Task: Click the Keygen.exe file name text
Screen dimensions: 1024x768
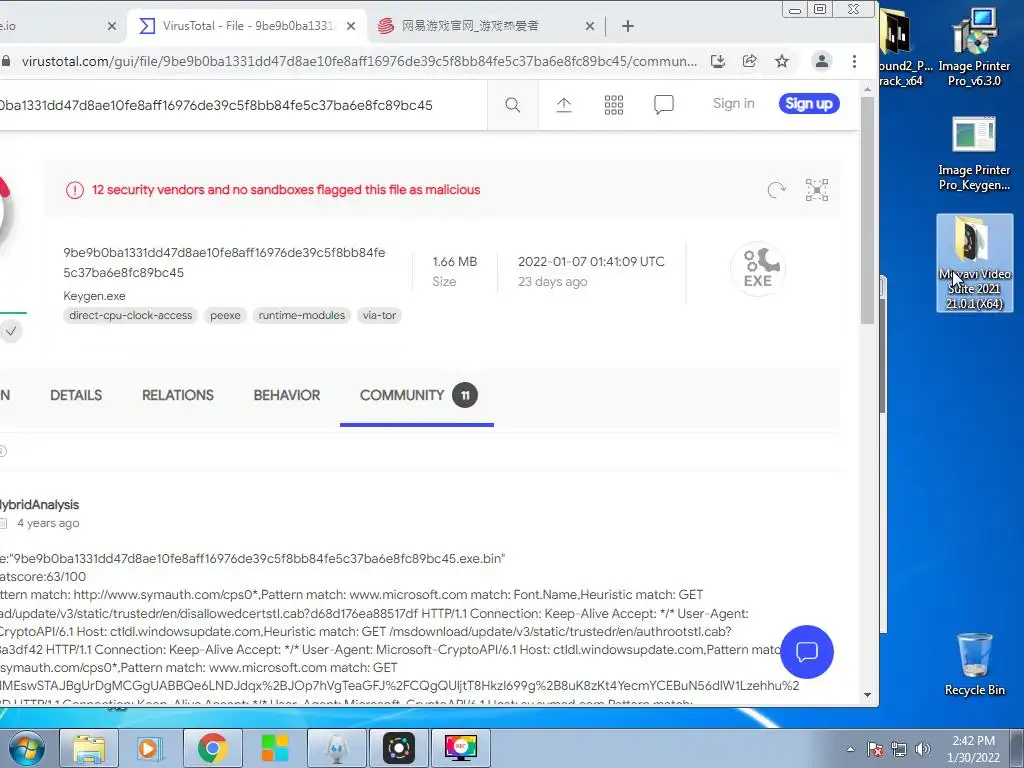Action: pyautogui.click(x=94, y=296)
